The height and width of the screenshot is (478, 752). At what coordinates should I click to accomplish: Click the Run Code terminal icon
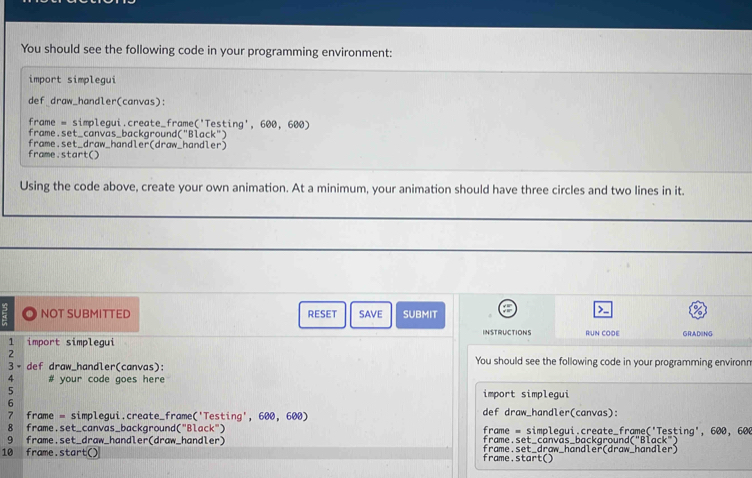[602, 310]
